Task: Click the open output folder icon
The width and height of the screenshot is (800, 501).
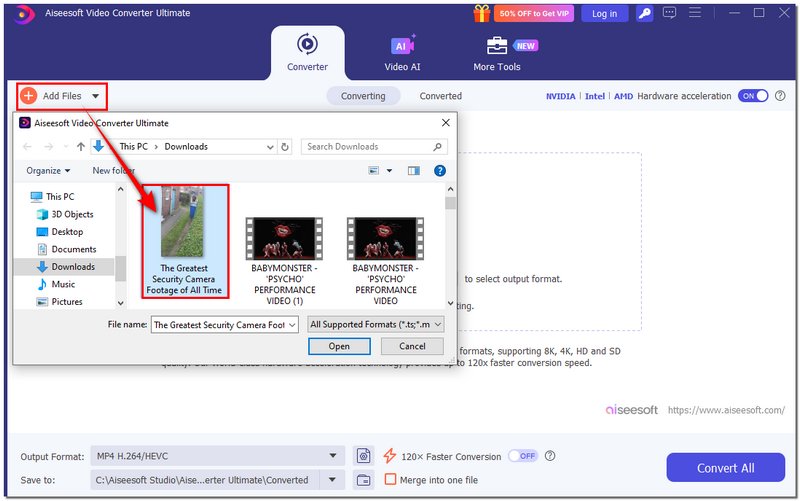Action: 364,480
